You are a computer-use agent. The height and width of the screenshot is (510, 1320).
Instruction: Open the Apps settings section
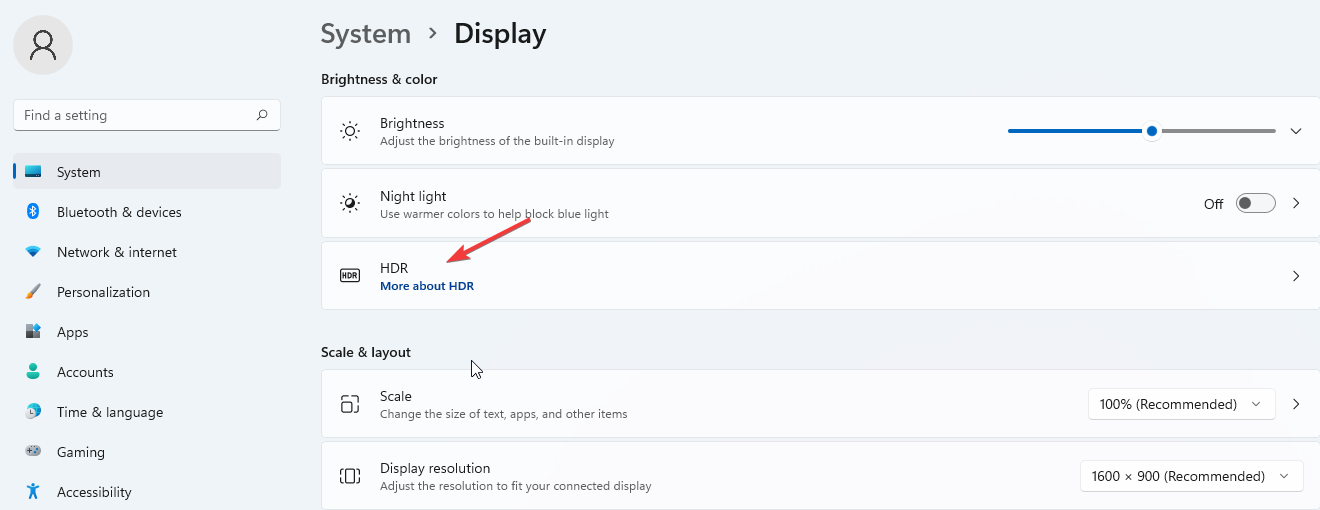[x=73, y=332]
